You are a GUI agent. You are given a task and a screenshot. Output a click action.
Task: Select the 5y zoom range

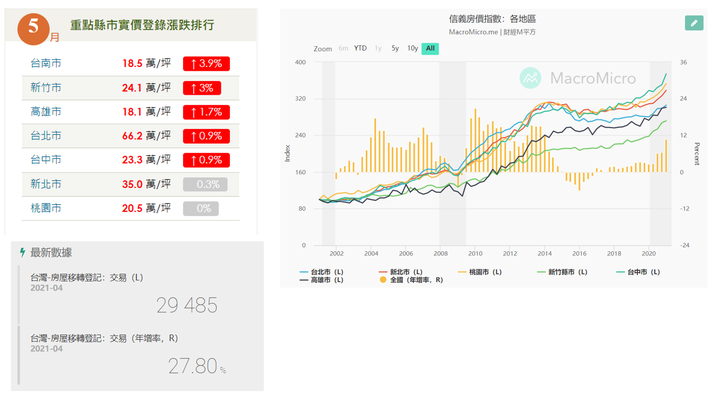click(395, 48)
